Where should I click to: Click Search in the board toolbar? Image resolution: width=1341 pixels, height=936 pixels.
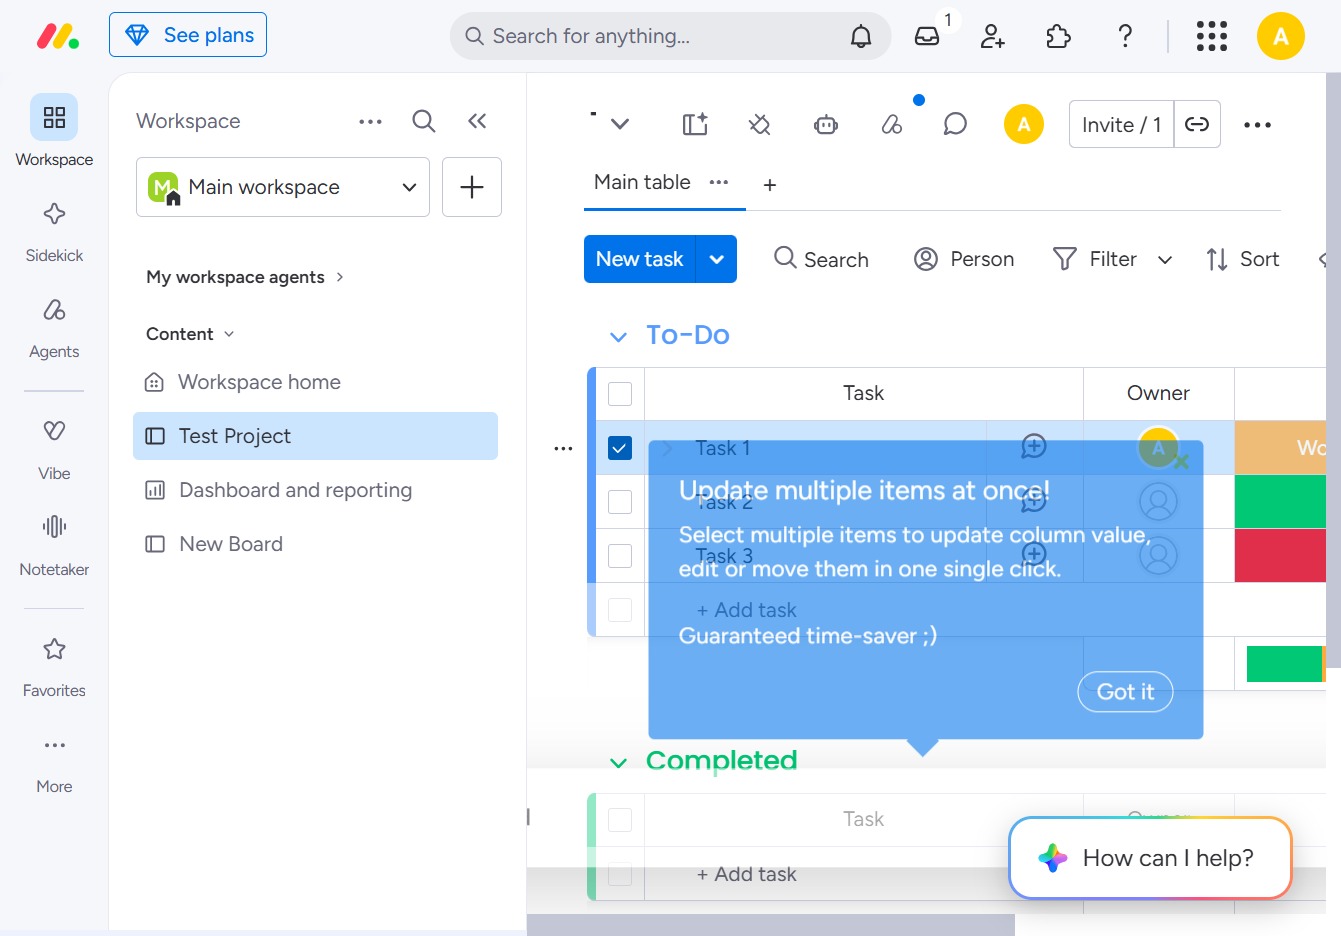click(x=821, y=259)
